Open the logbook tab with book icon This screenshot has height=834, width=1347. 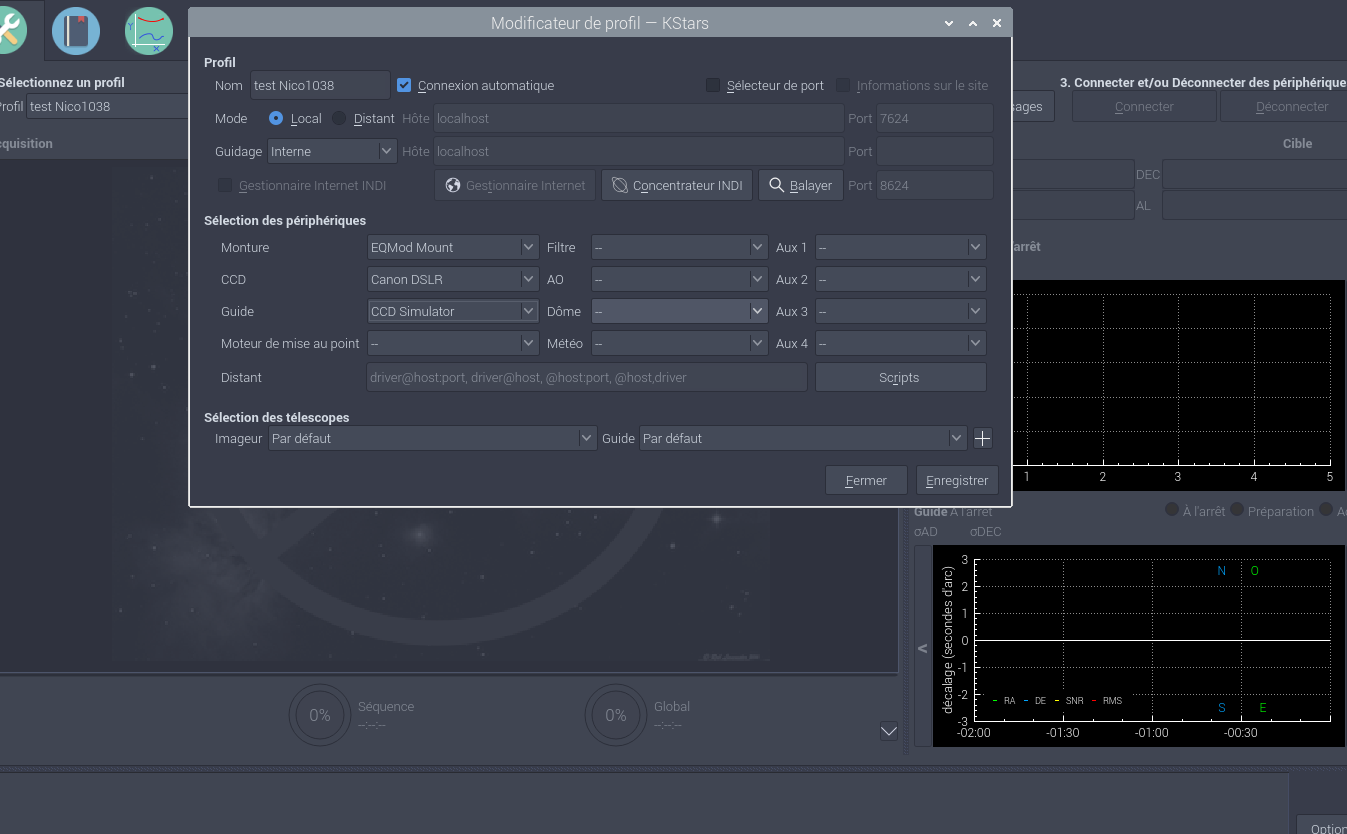[x=76, y=31]
